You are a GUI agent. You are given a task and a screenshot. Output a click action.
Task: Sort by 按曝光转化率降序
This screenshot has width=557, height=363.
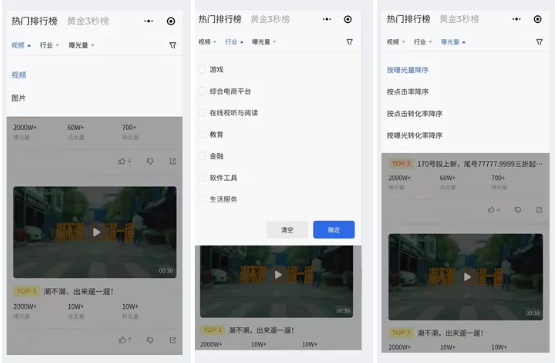pyautogui.click(x=415, y=135)
